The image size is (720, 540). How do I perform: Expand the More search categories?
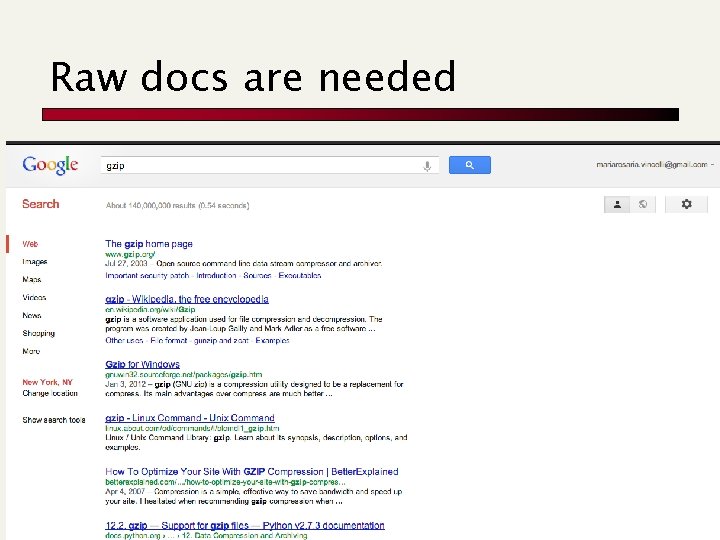coord(31,351)
